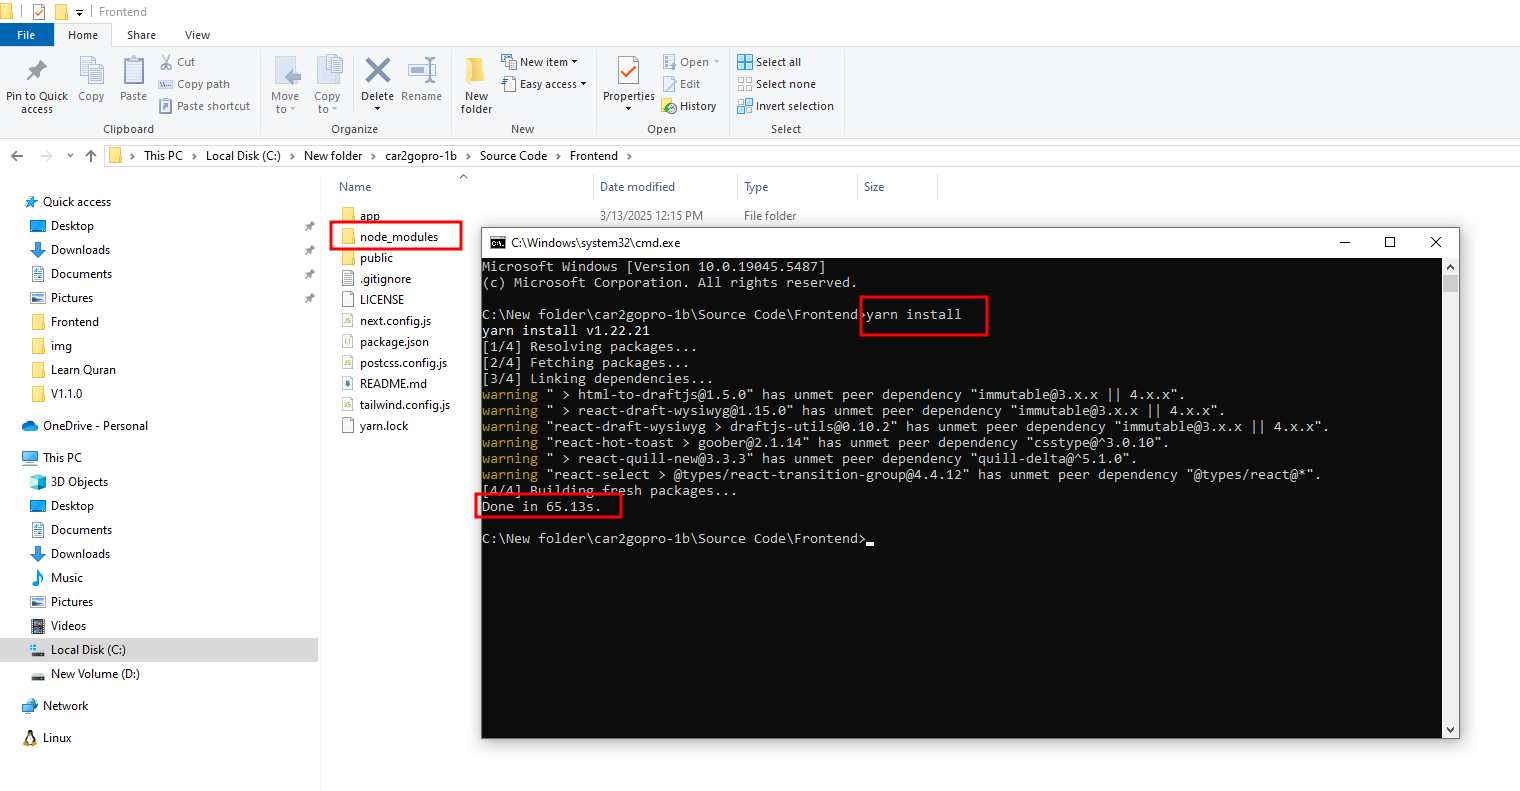
Task: Click cmd window scrollbar down arrow
Action: click(x=1450, y=730)
